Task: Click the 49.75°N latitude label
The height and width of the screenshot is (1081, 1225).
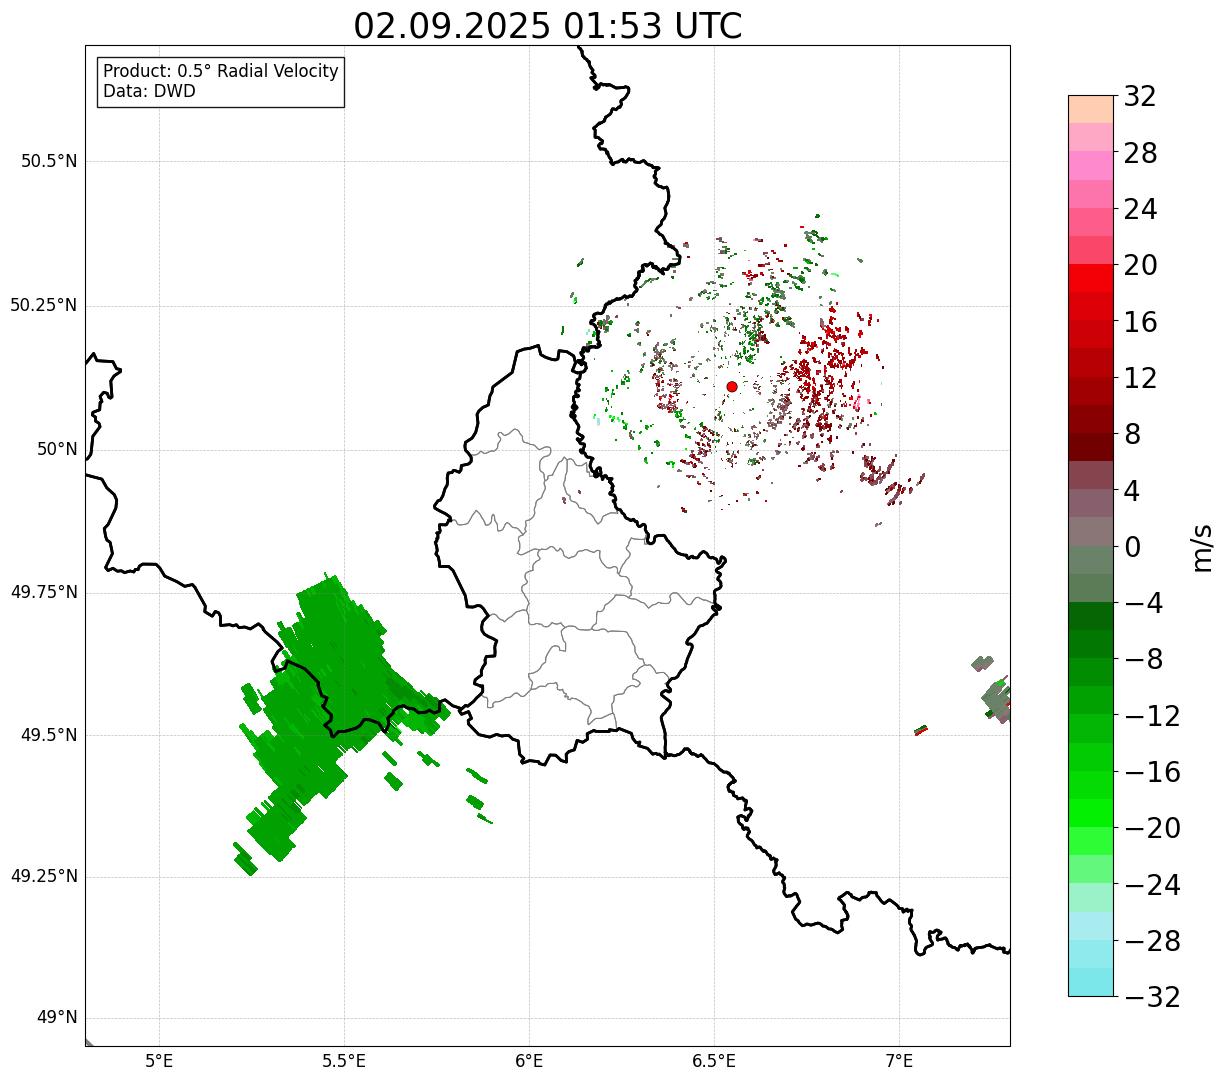Action: tap(44, 592)
